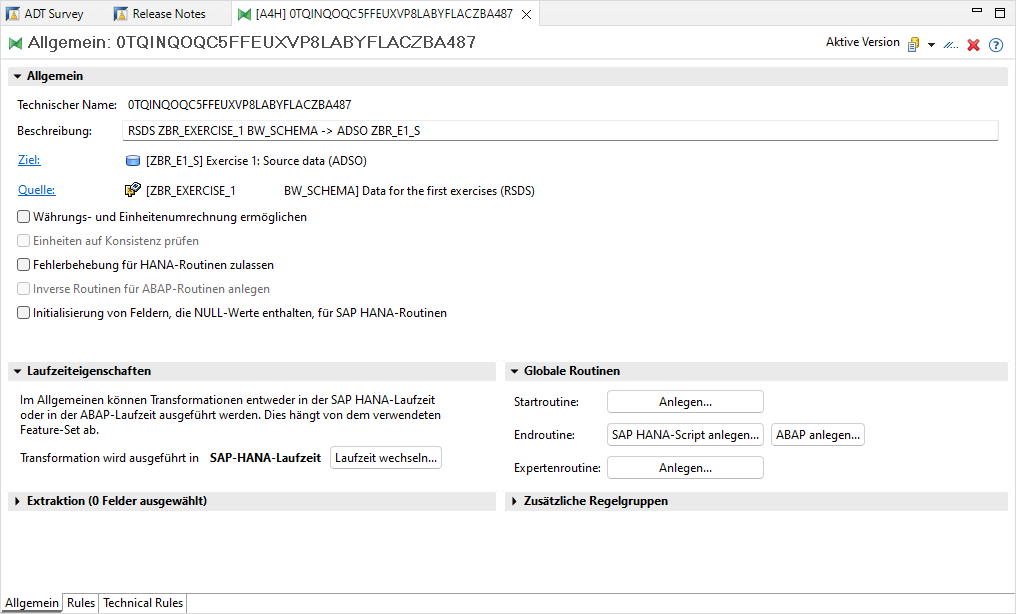Open the version history icon next to Aktive Version
This screenshot has width=1016, height=614.
click(914, 44)
